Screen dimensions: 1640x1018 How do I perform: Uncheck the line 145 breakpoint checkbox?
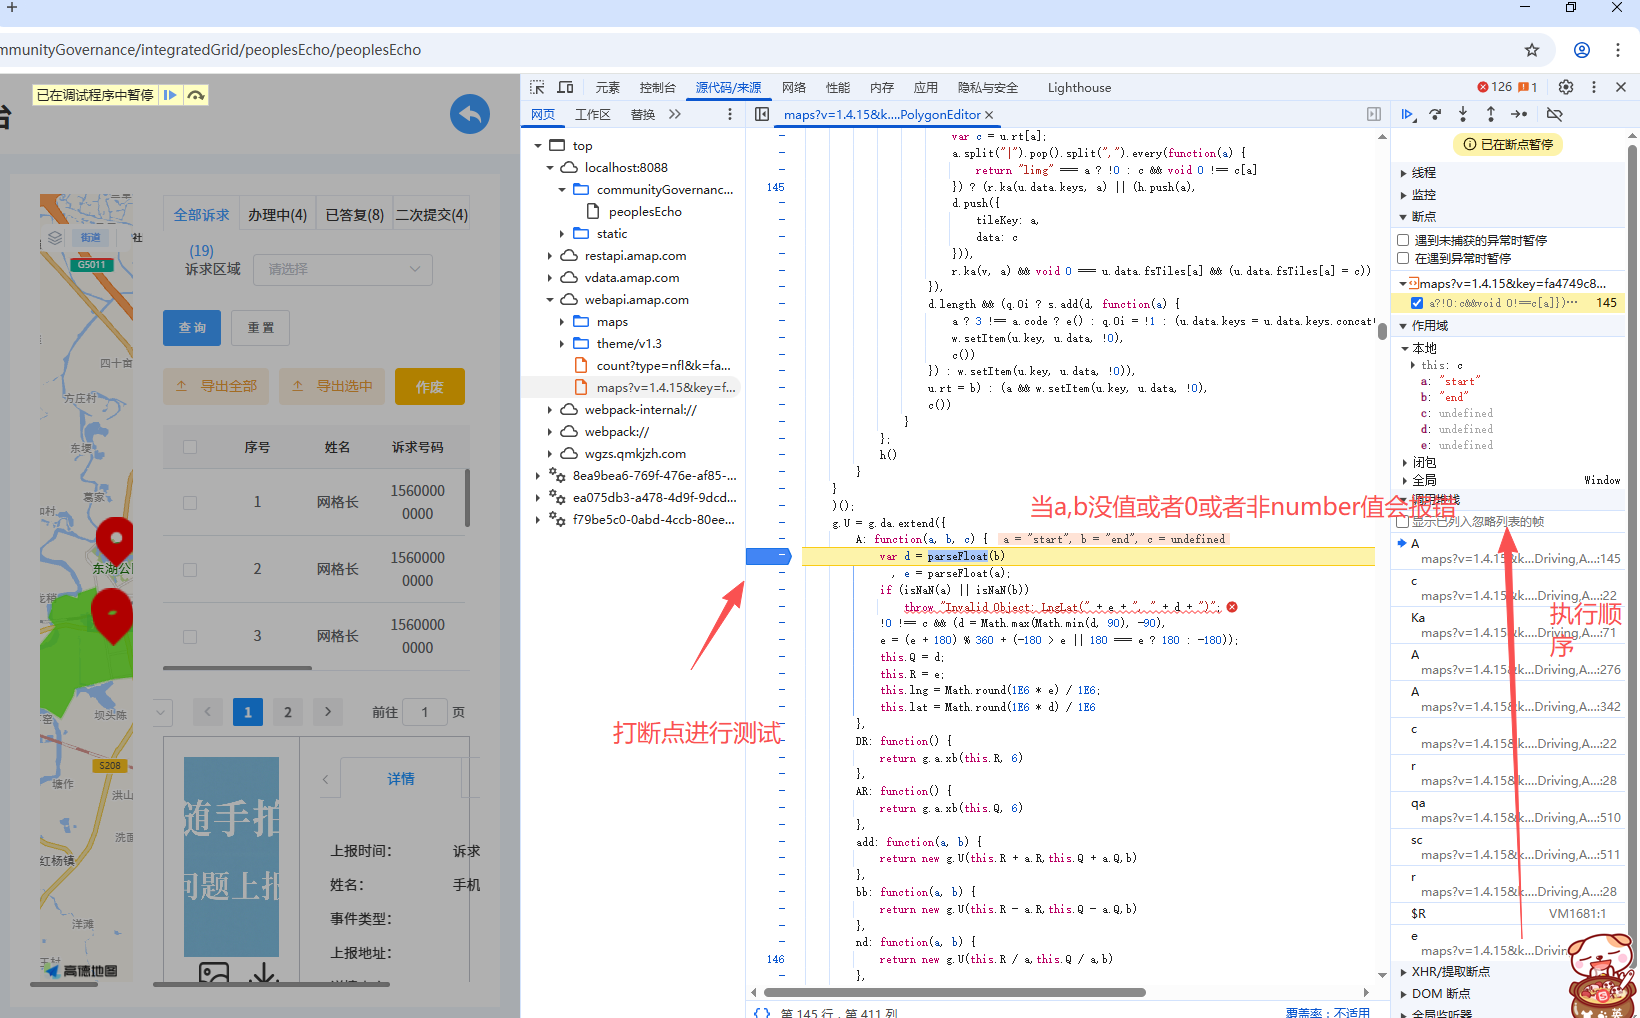[1417, 303]
